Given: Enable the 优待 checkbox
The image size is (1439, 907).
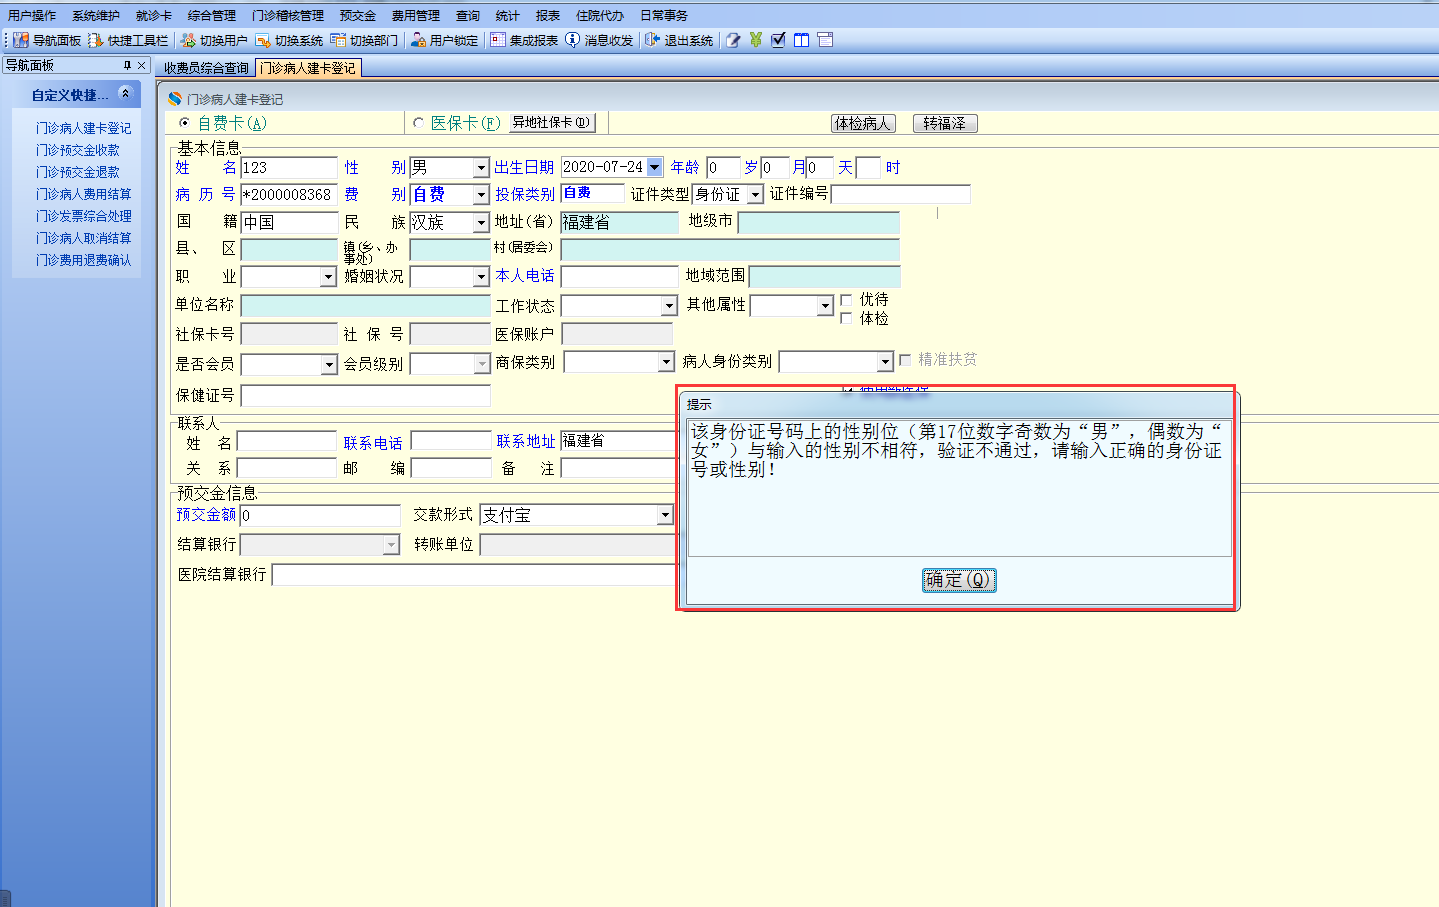Looking at the screenshot, I should (847, 300).
